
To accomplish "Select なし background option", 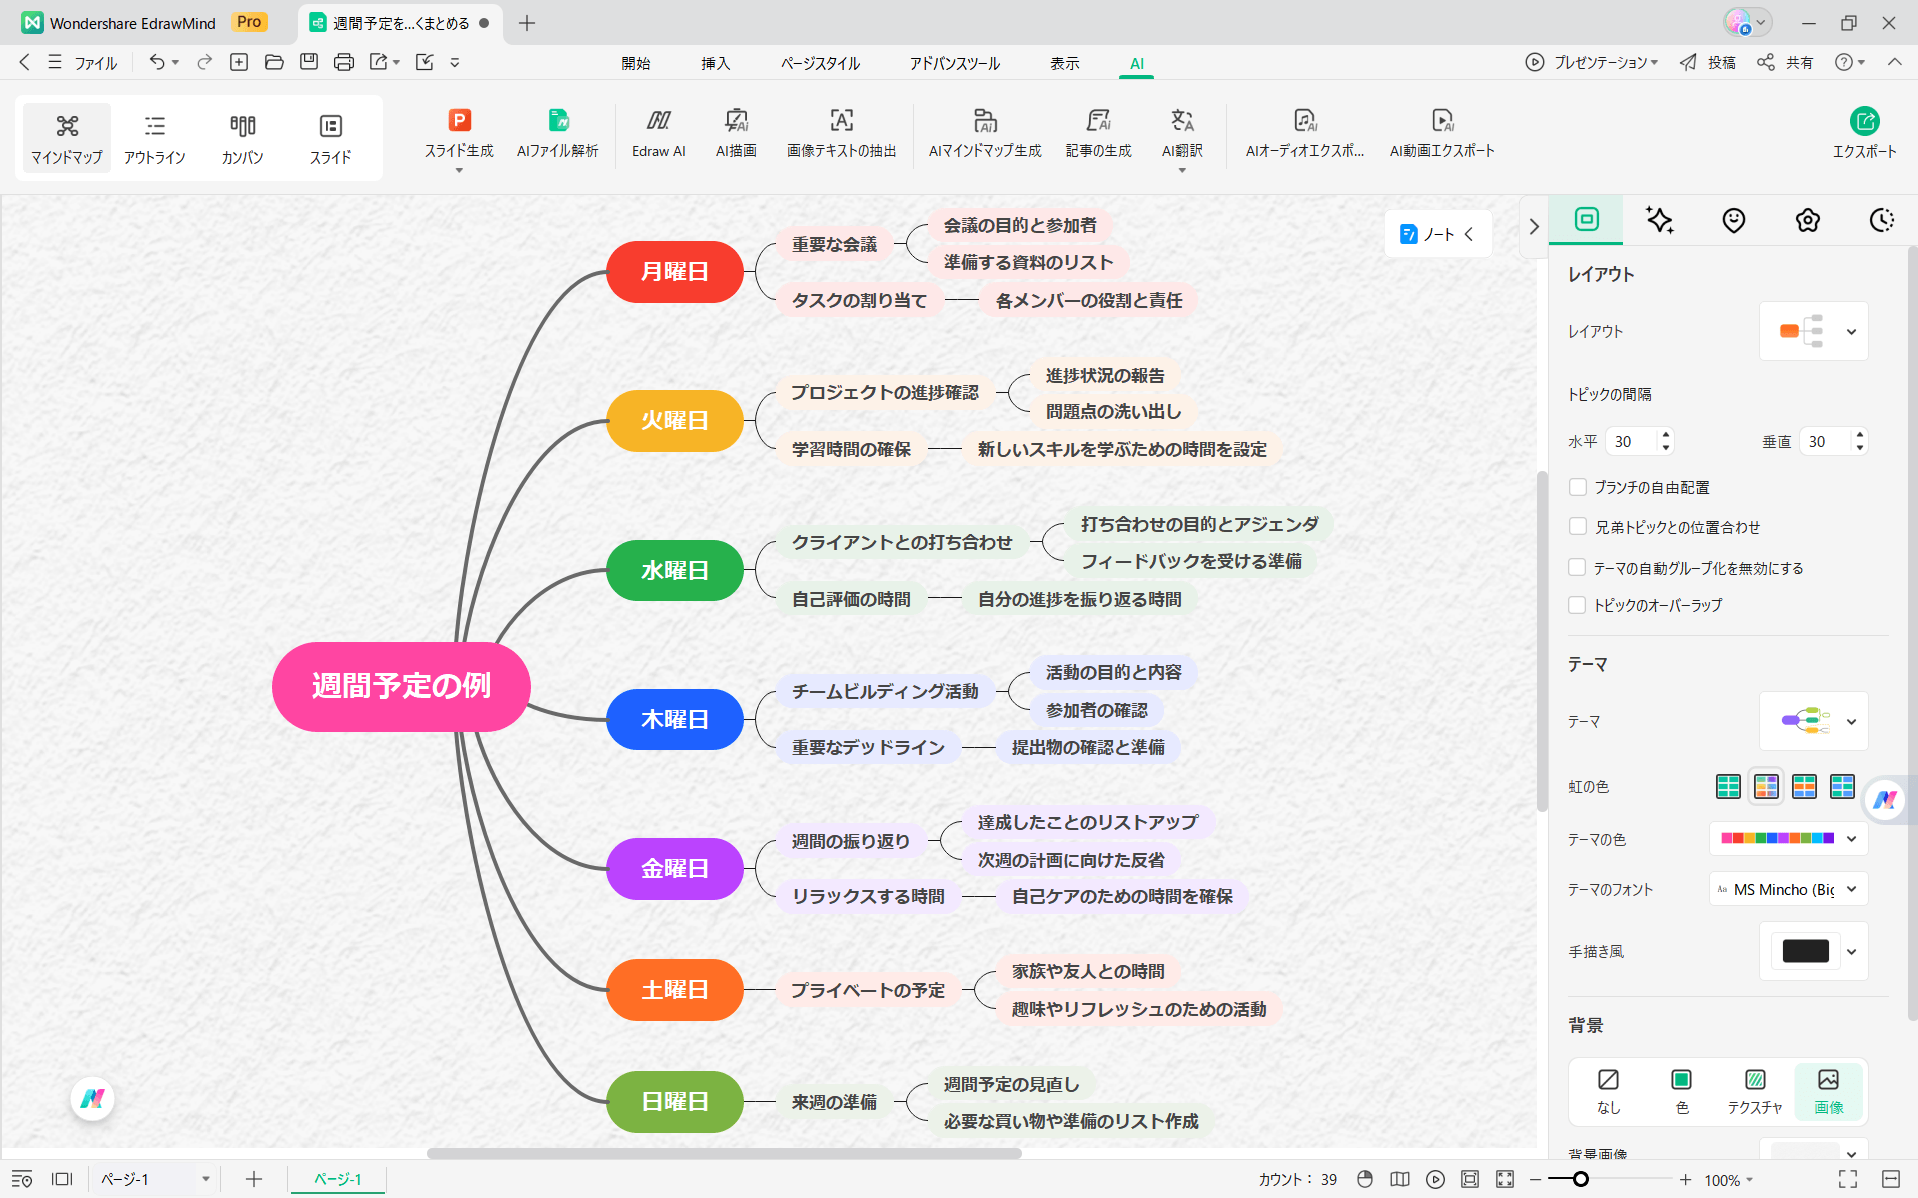I will pyautogui.click(x=1608, y=1091).
